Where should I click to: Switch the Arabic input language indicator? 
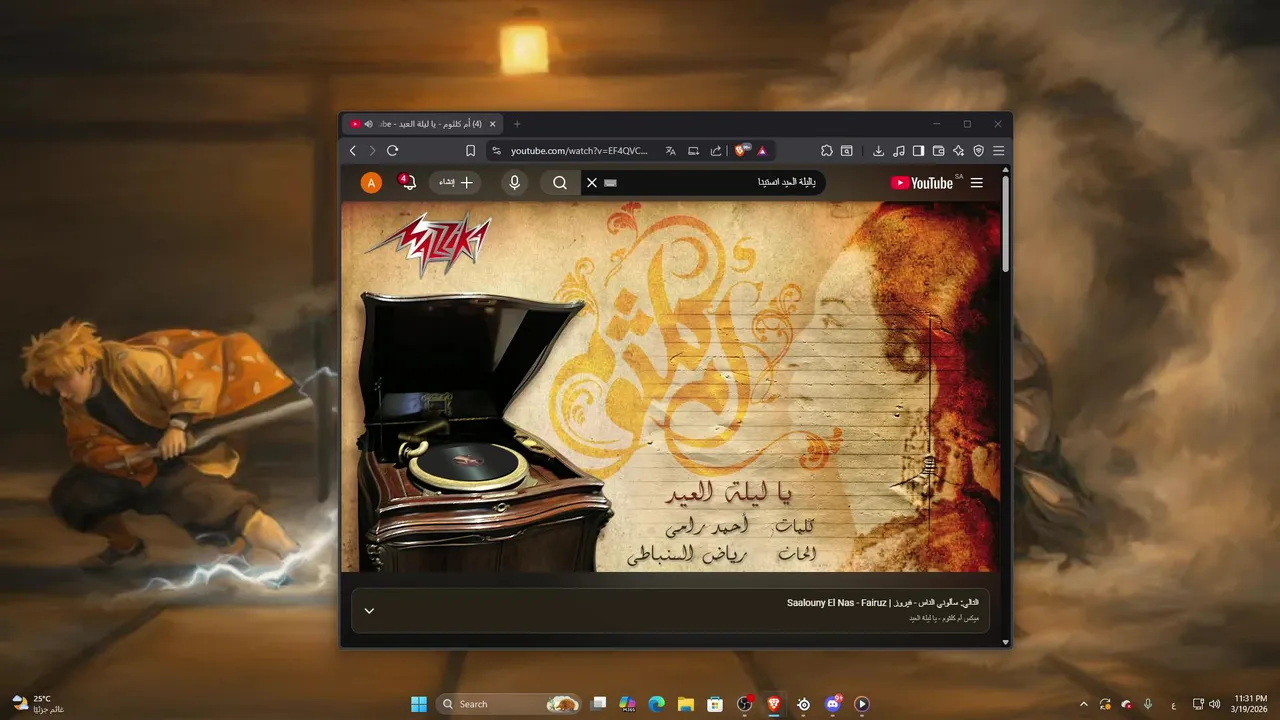click(1173, 704)
